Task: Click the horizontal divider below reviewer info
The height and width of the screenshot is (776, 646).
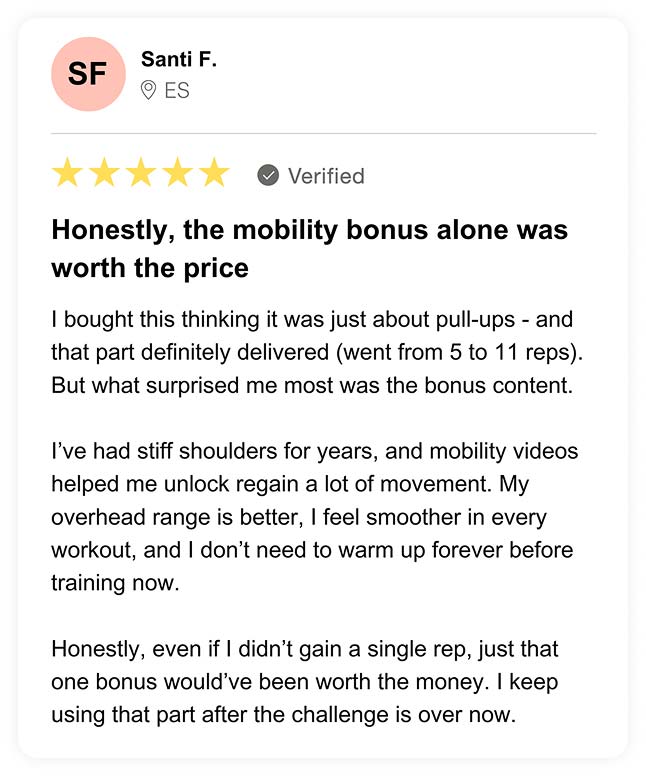Action: pyautogui.click(x=323, y=133)
